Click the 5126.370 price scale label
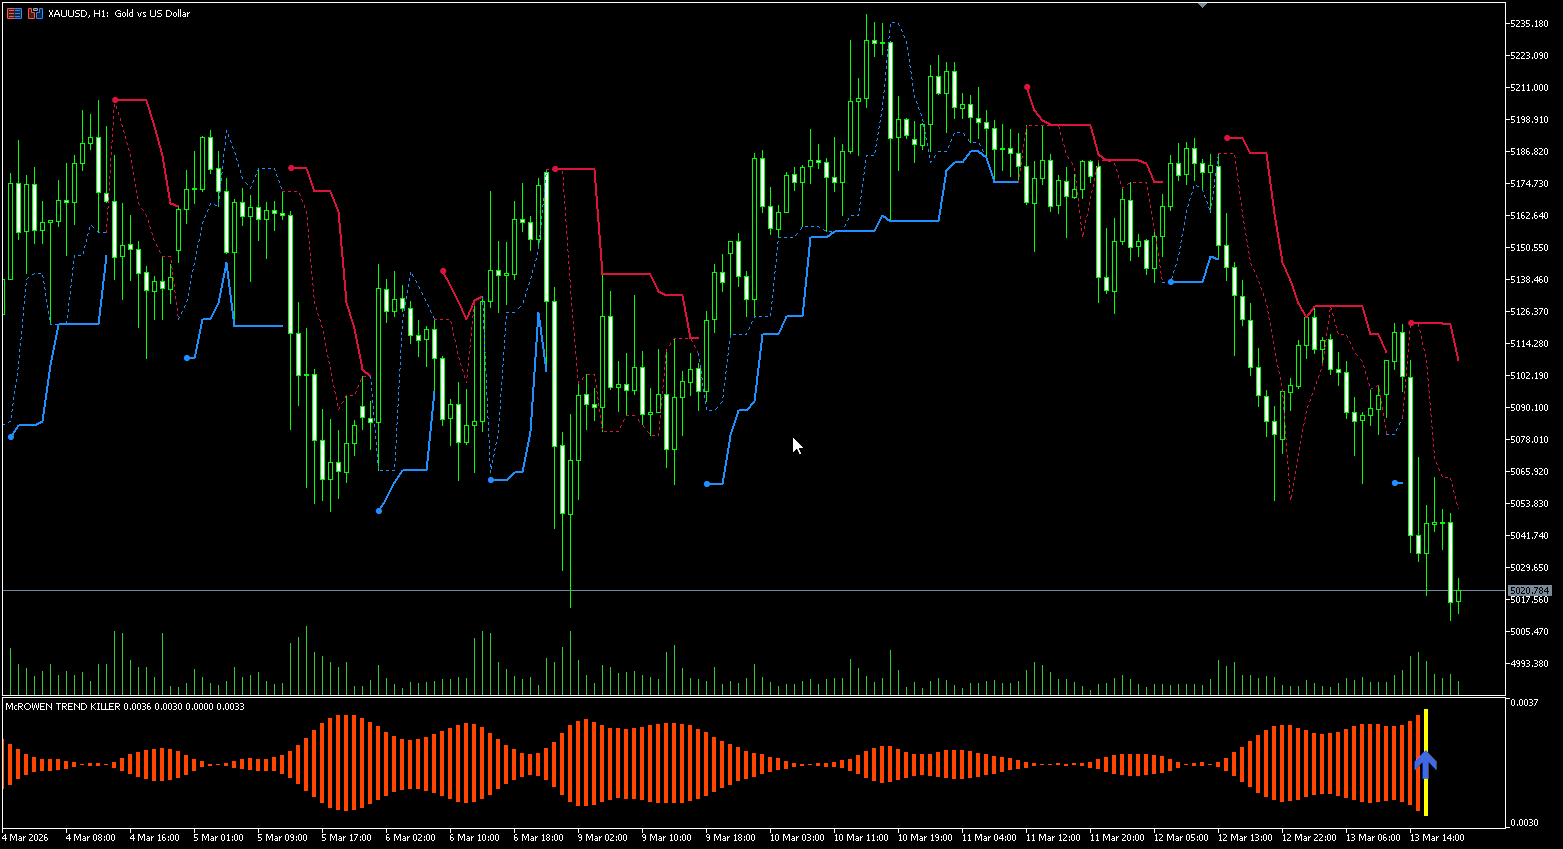The height and width of the screenshot is (849, 1563). [1528, 311]
